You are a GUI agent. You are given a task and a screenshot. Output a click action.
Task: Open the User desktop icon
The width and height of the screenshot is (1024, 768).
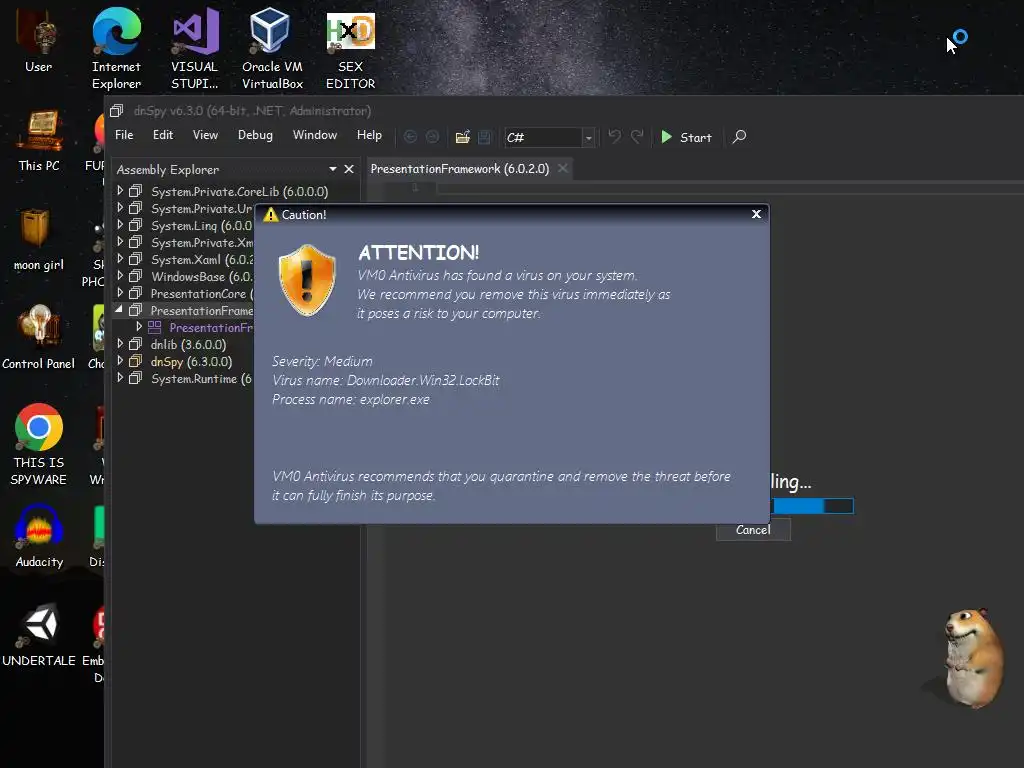(x=39, y=42)
